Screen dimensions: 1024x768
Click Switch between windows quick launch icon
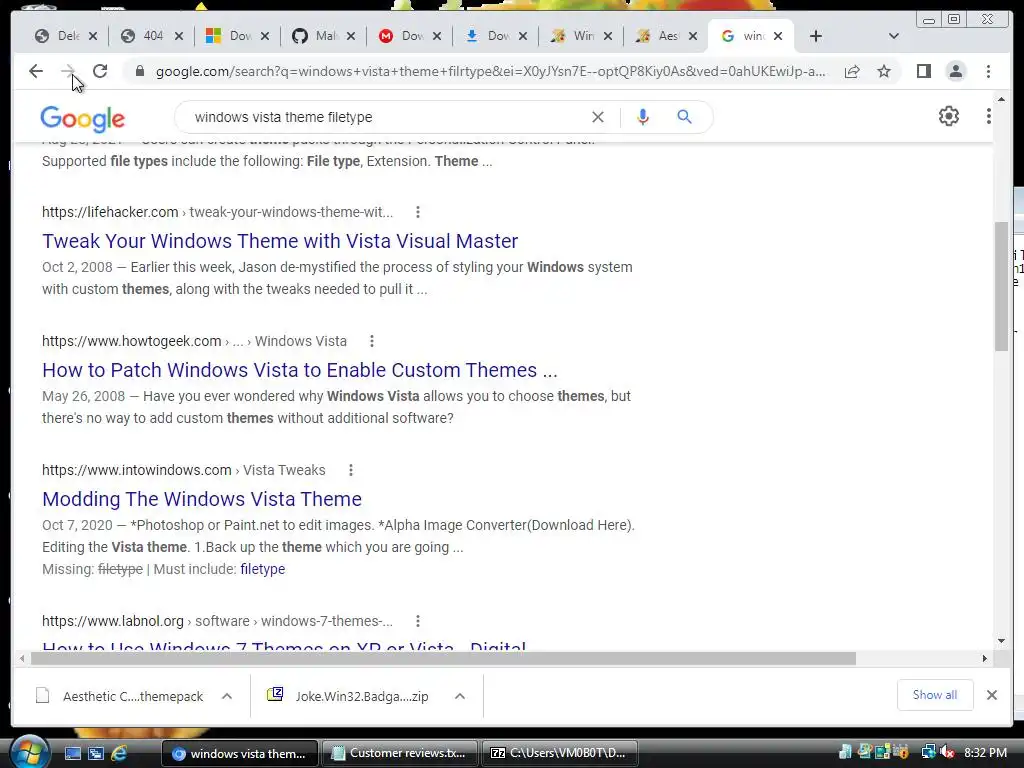(x=96, y=754)
